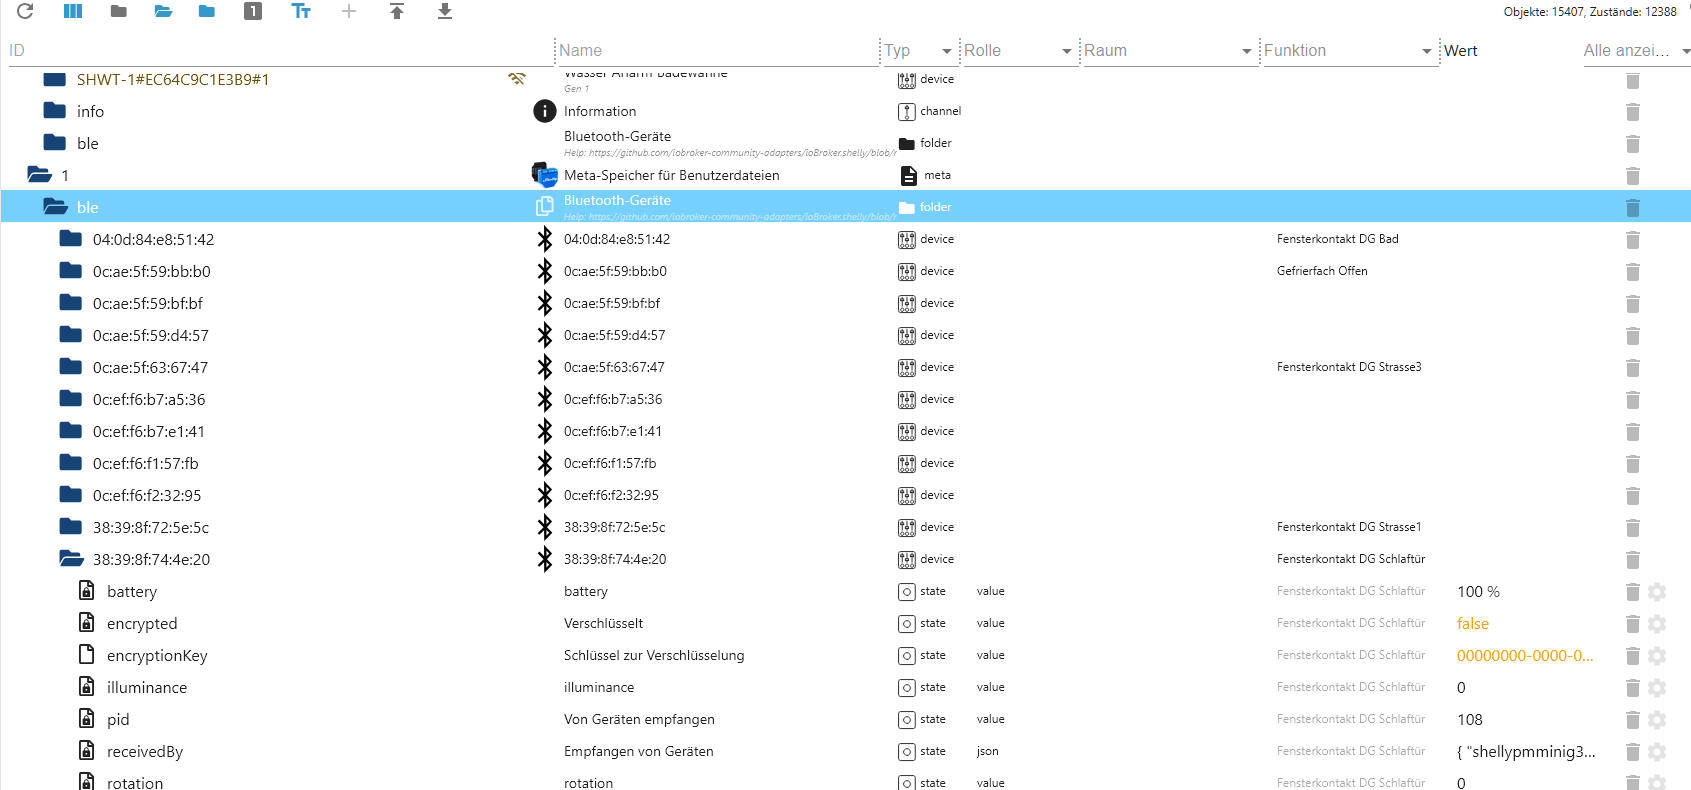Delete the 04:0d:84:e8:51:42 device via trash icon
The image size is (1691, 790).
(1632, 240)
